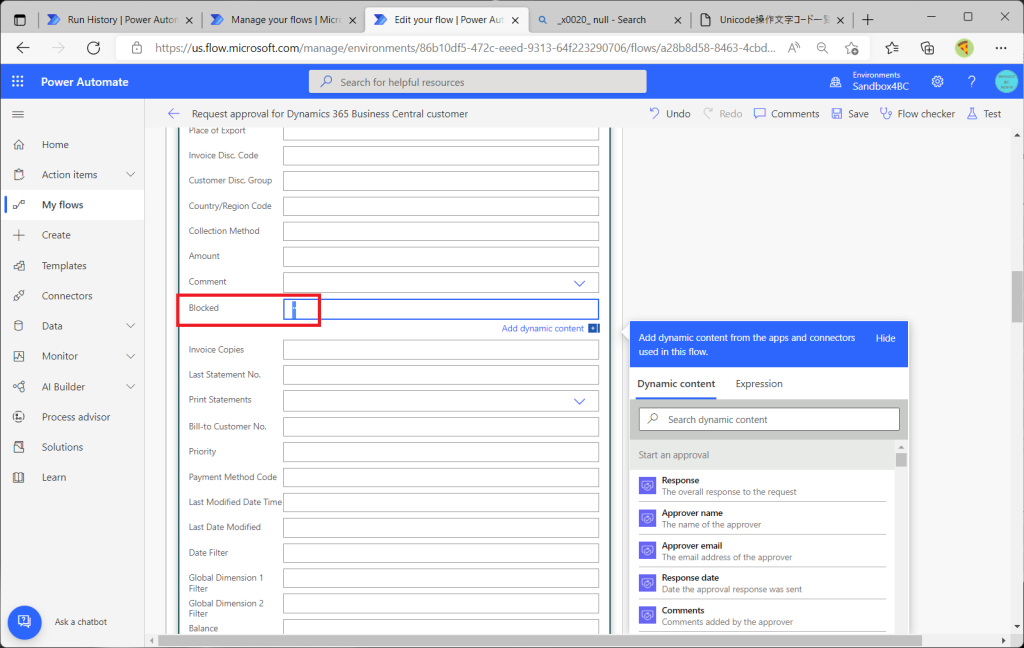This screenshot has height=648, width=1024.
Task: Switch to the Unicode browser tab
Action: tap(772, 20)
